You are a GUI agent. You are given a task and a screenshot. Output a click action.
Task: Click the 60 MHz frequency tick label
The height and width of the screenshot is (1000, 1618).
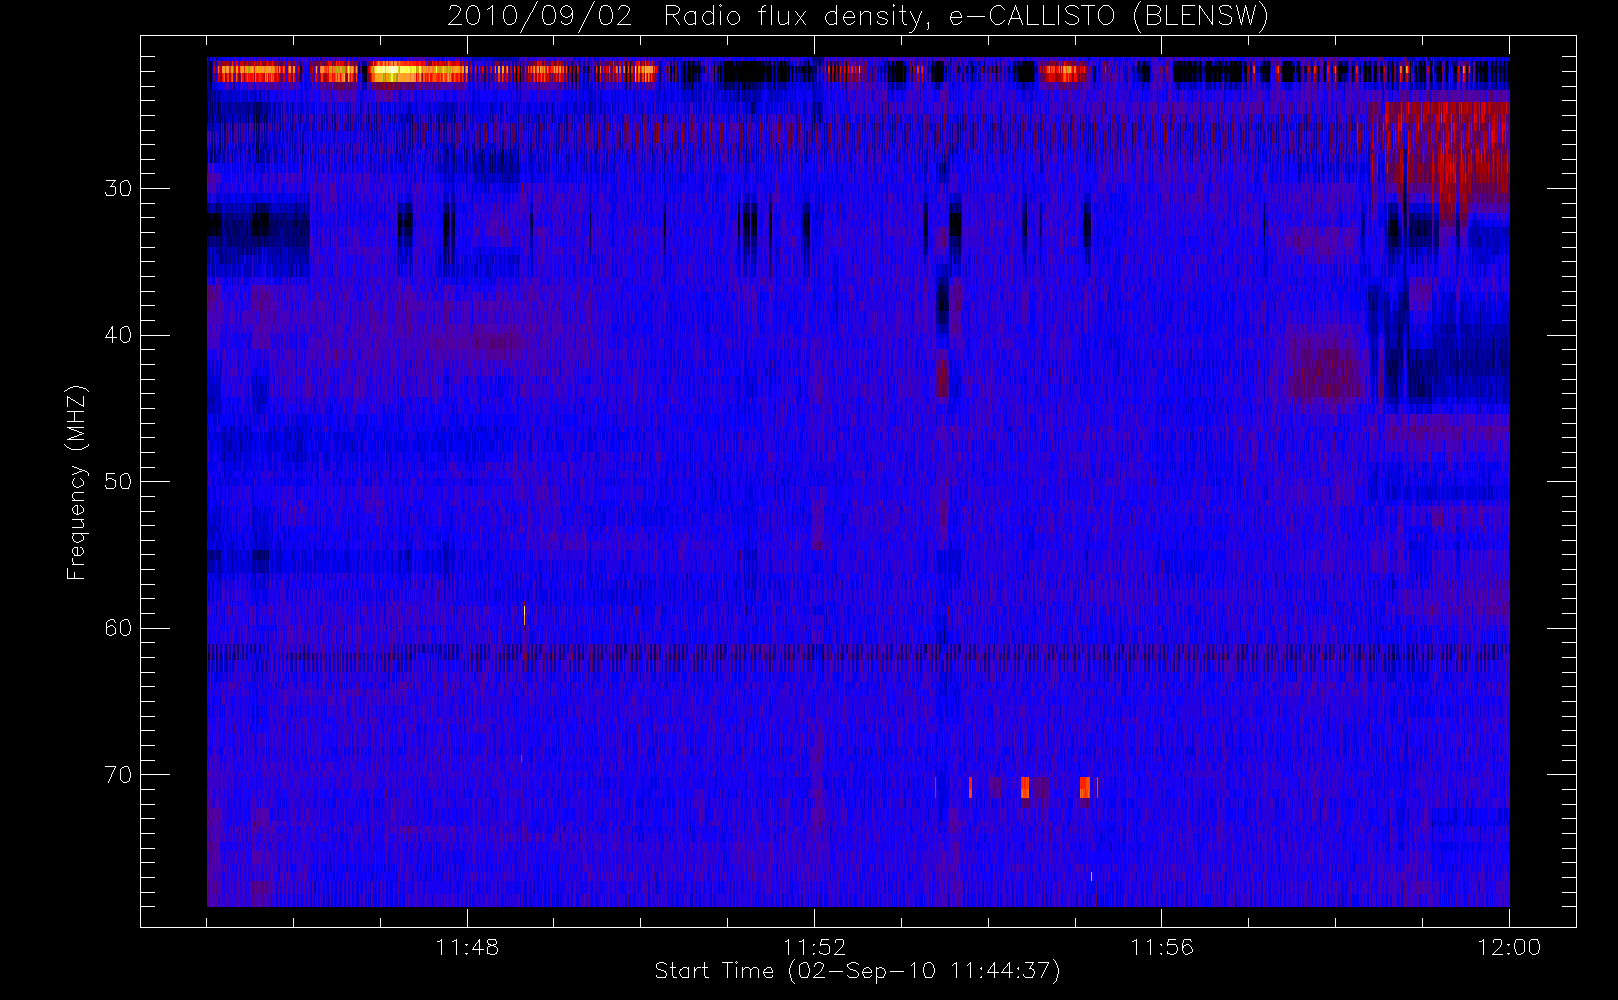pos(118,627)
